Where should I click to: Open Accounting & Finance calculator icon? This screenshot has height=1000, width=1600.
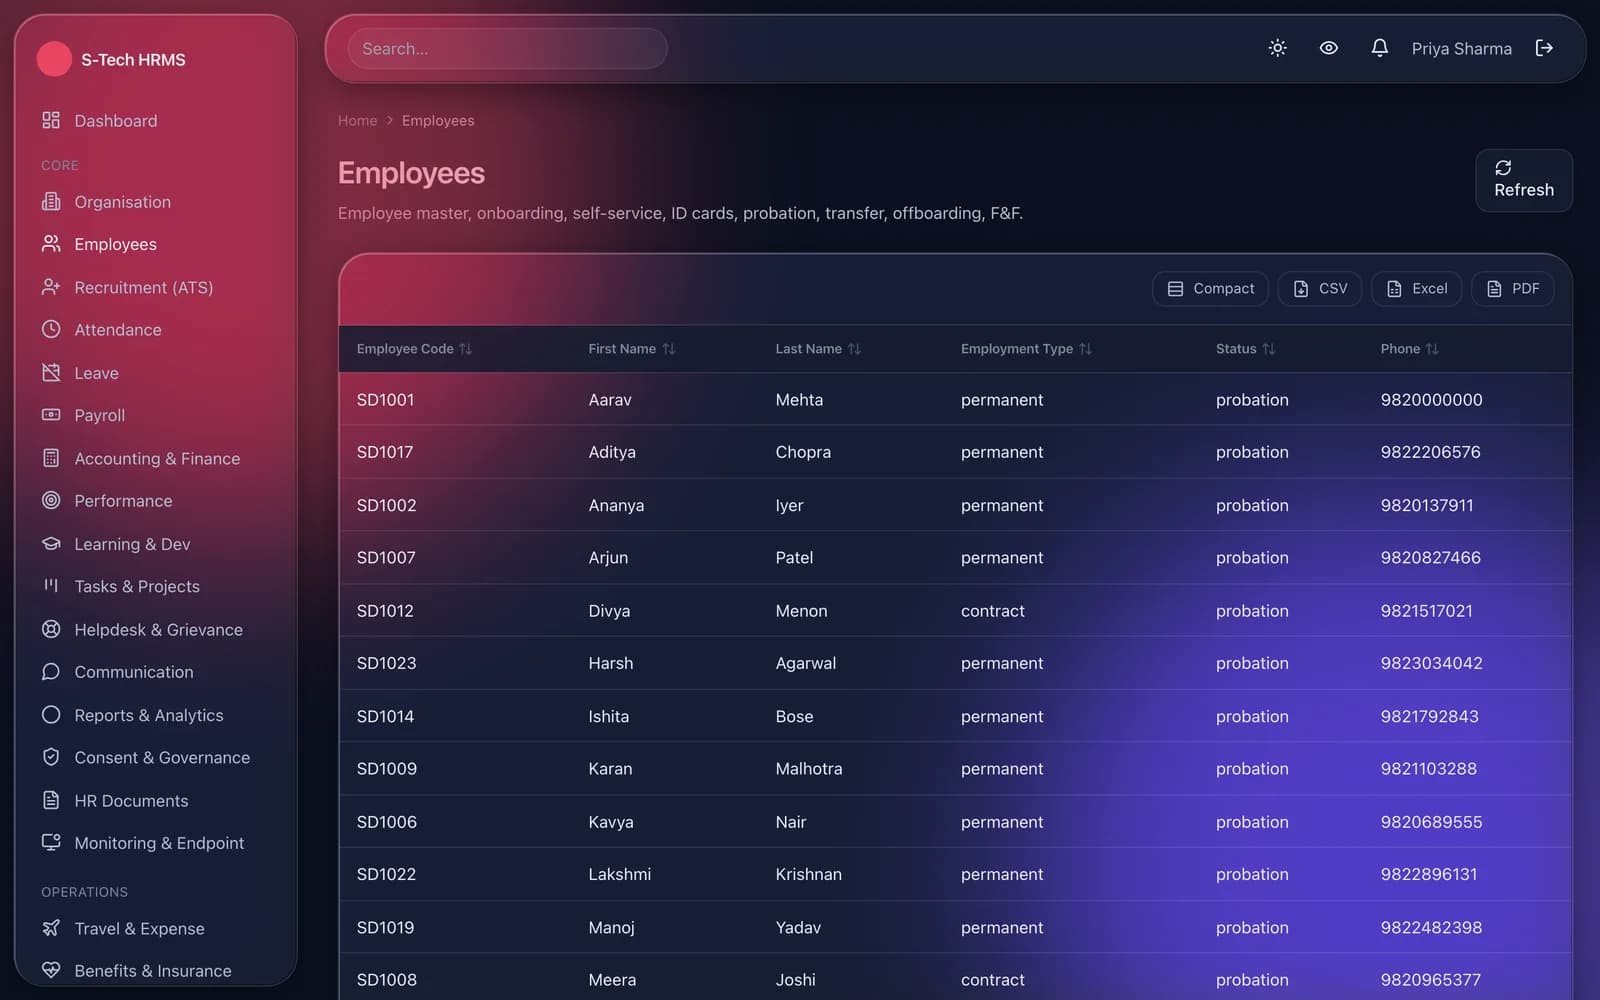click(x=51, y=458)
